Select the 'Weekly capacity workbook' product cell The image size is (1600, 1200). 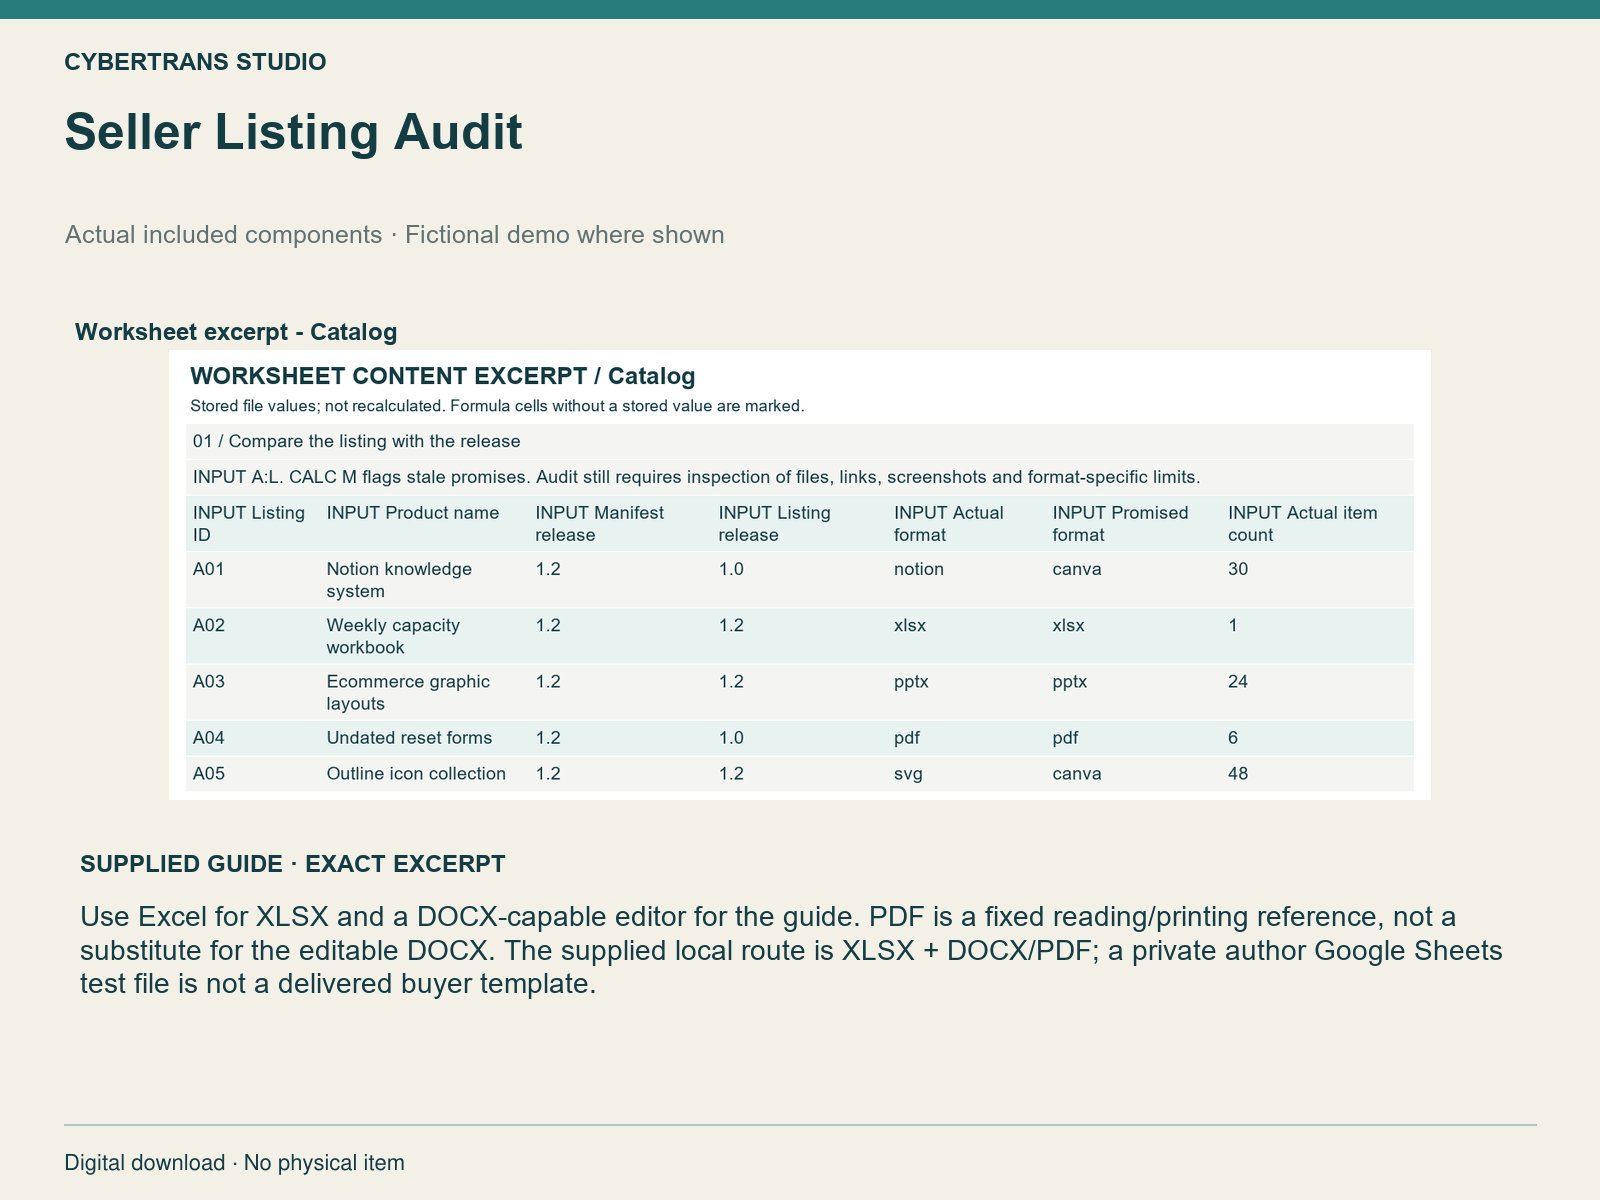(x=393, y=636)
